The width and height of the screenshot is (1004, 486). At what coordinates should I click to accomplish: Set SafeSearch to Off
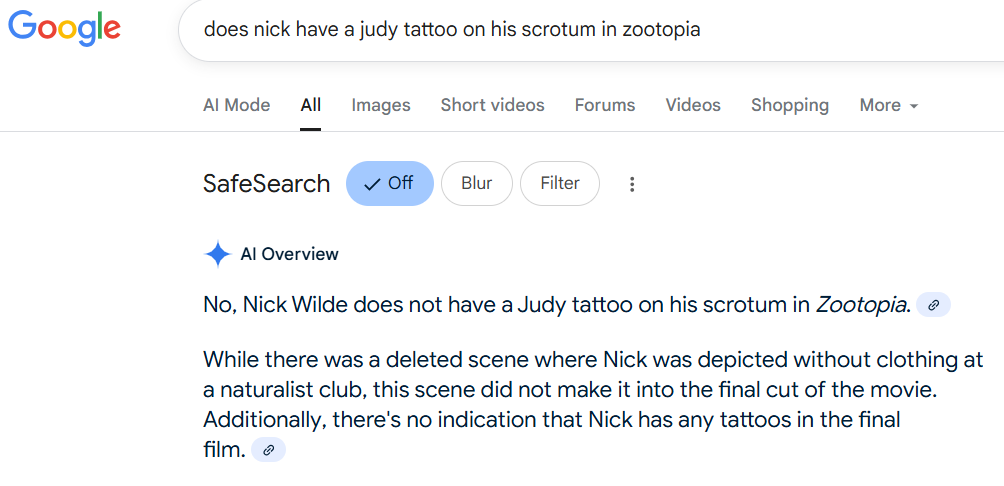pos(390,184)
